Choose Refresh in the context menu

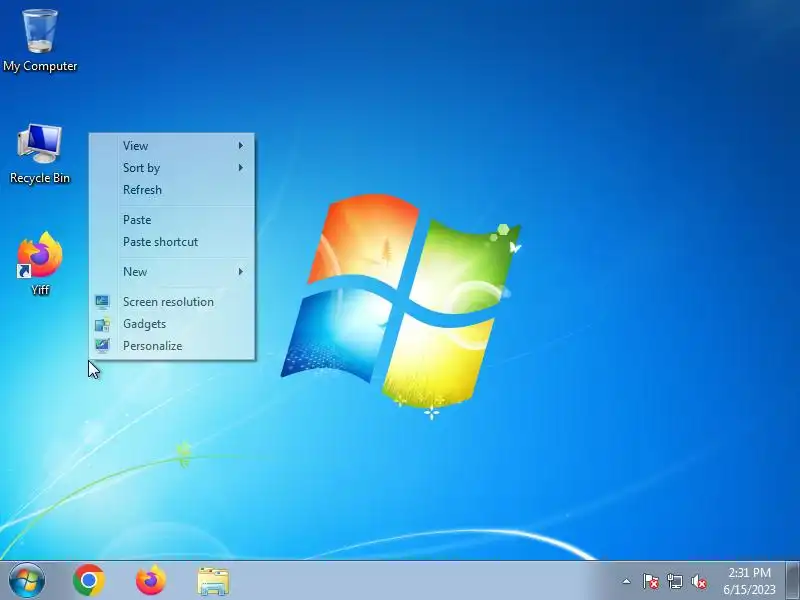click(173, 190)
